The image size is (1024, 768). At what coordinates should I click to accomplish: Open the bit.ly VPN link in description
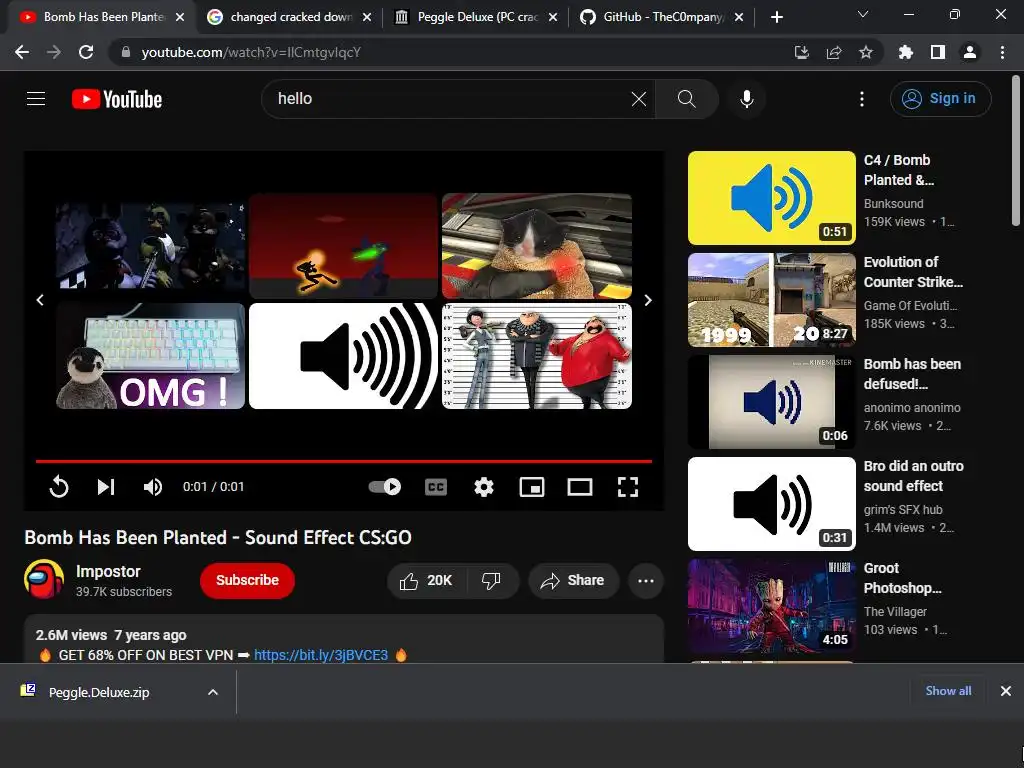321,655
